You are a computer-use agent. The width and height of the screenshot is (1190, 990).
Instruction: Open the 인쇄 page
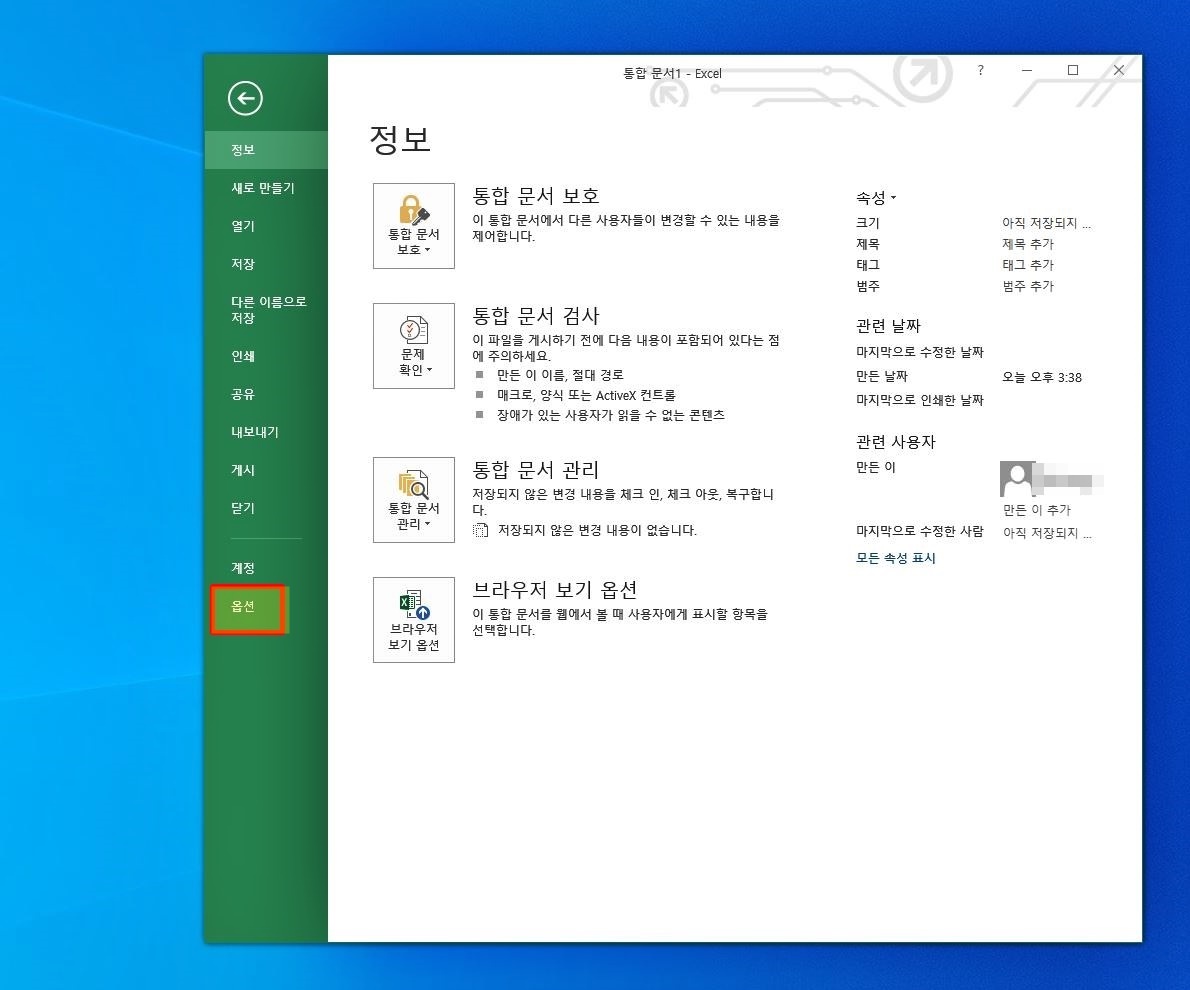click(x=266, y=355)
